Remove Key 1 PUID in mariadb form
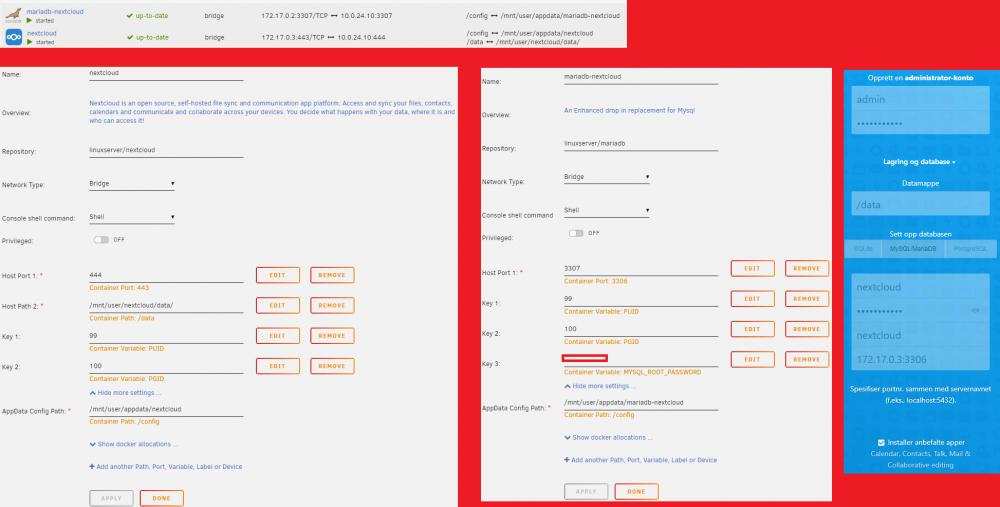 coord(807,298)
